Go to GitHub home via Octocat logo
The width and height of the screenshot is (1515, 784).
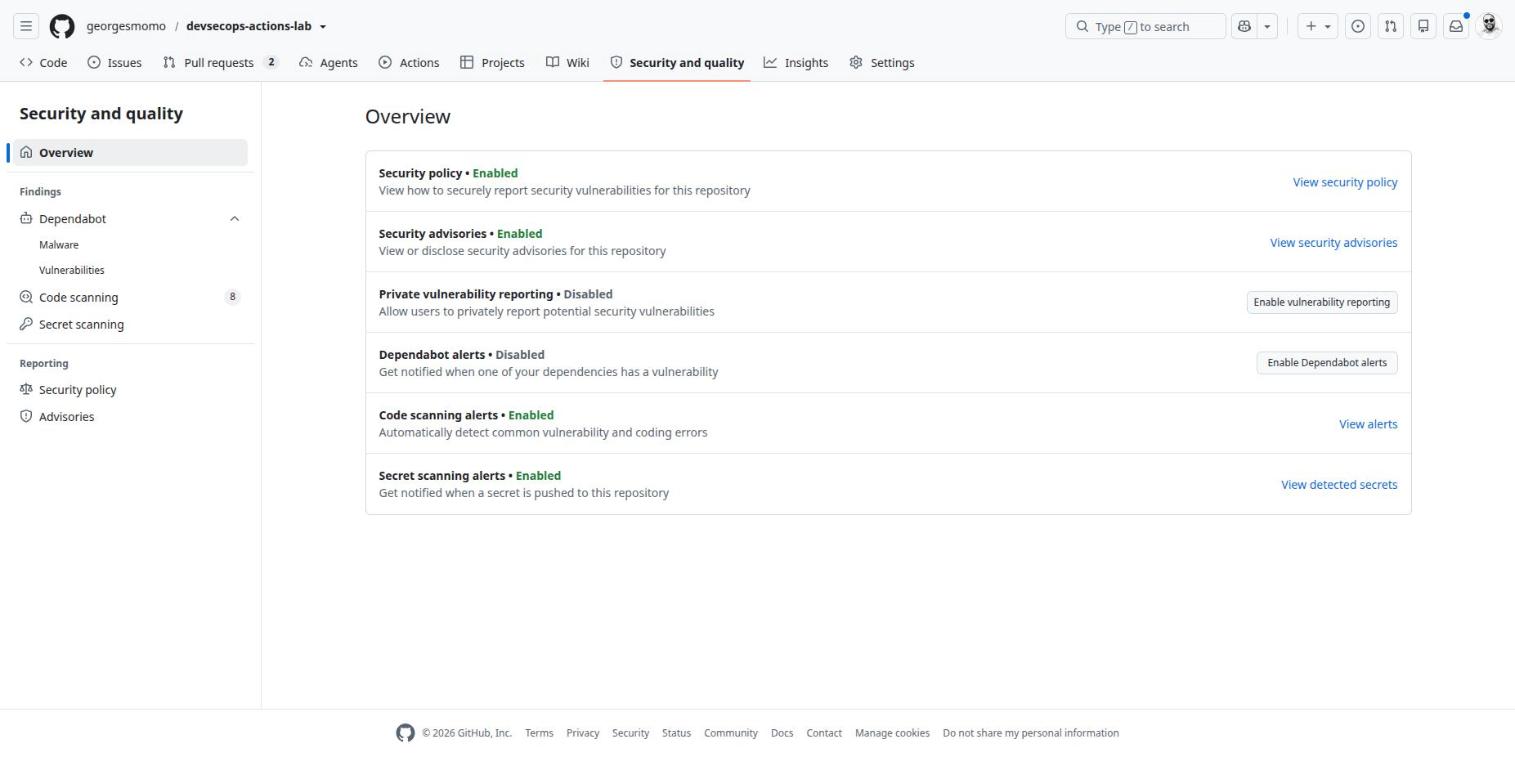tap(62, 26)
